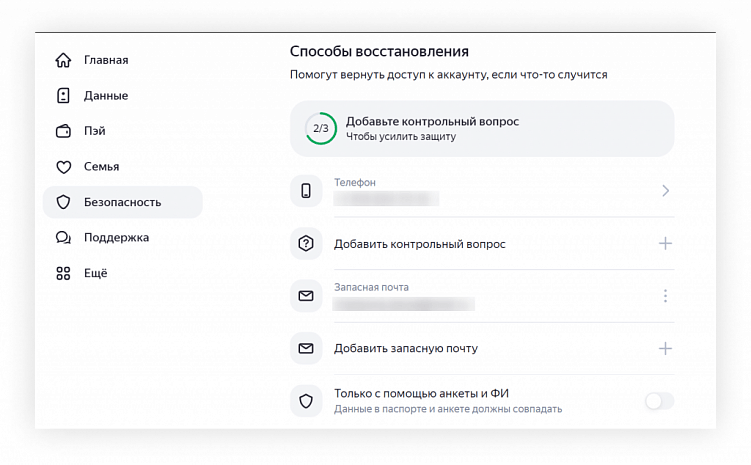Screen dimensions: 751x465
Task: Click the 2/3 progress ring
Action: point(321,128)
